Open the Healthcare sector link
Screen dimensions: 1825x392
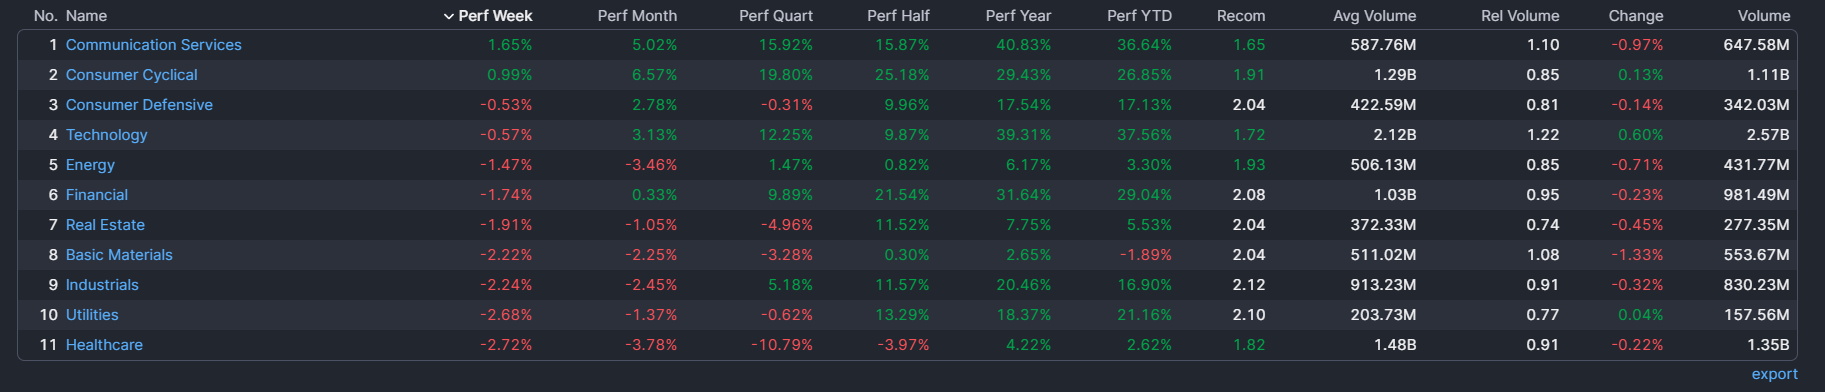(104, 345)
